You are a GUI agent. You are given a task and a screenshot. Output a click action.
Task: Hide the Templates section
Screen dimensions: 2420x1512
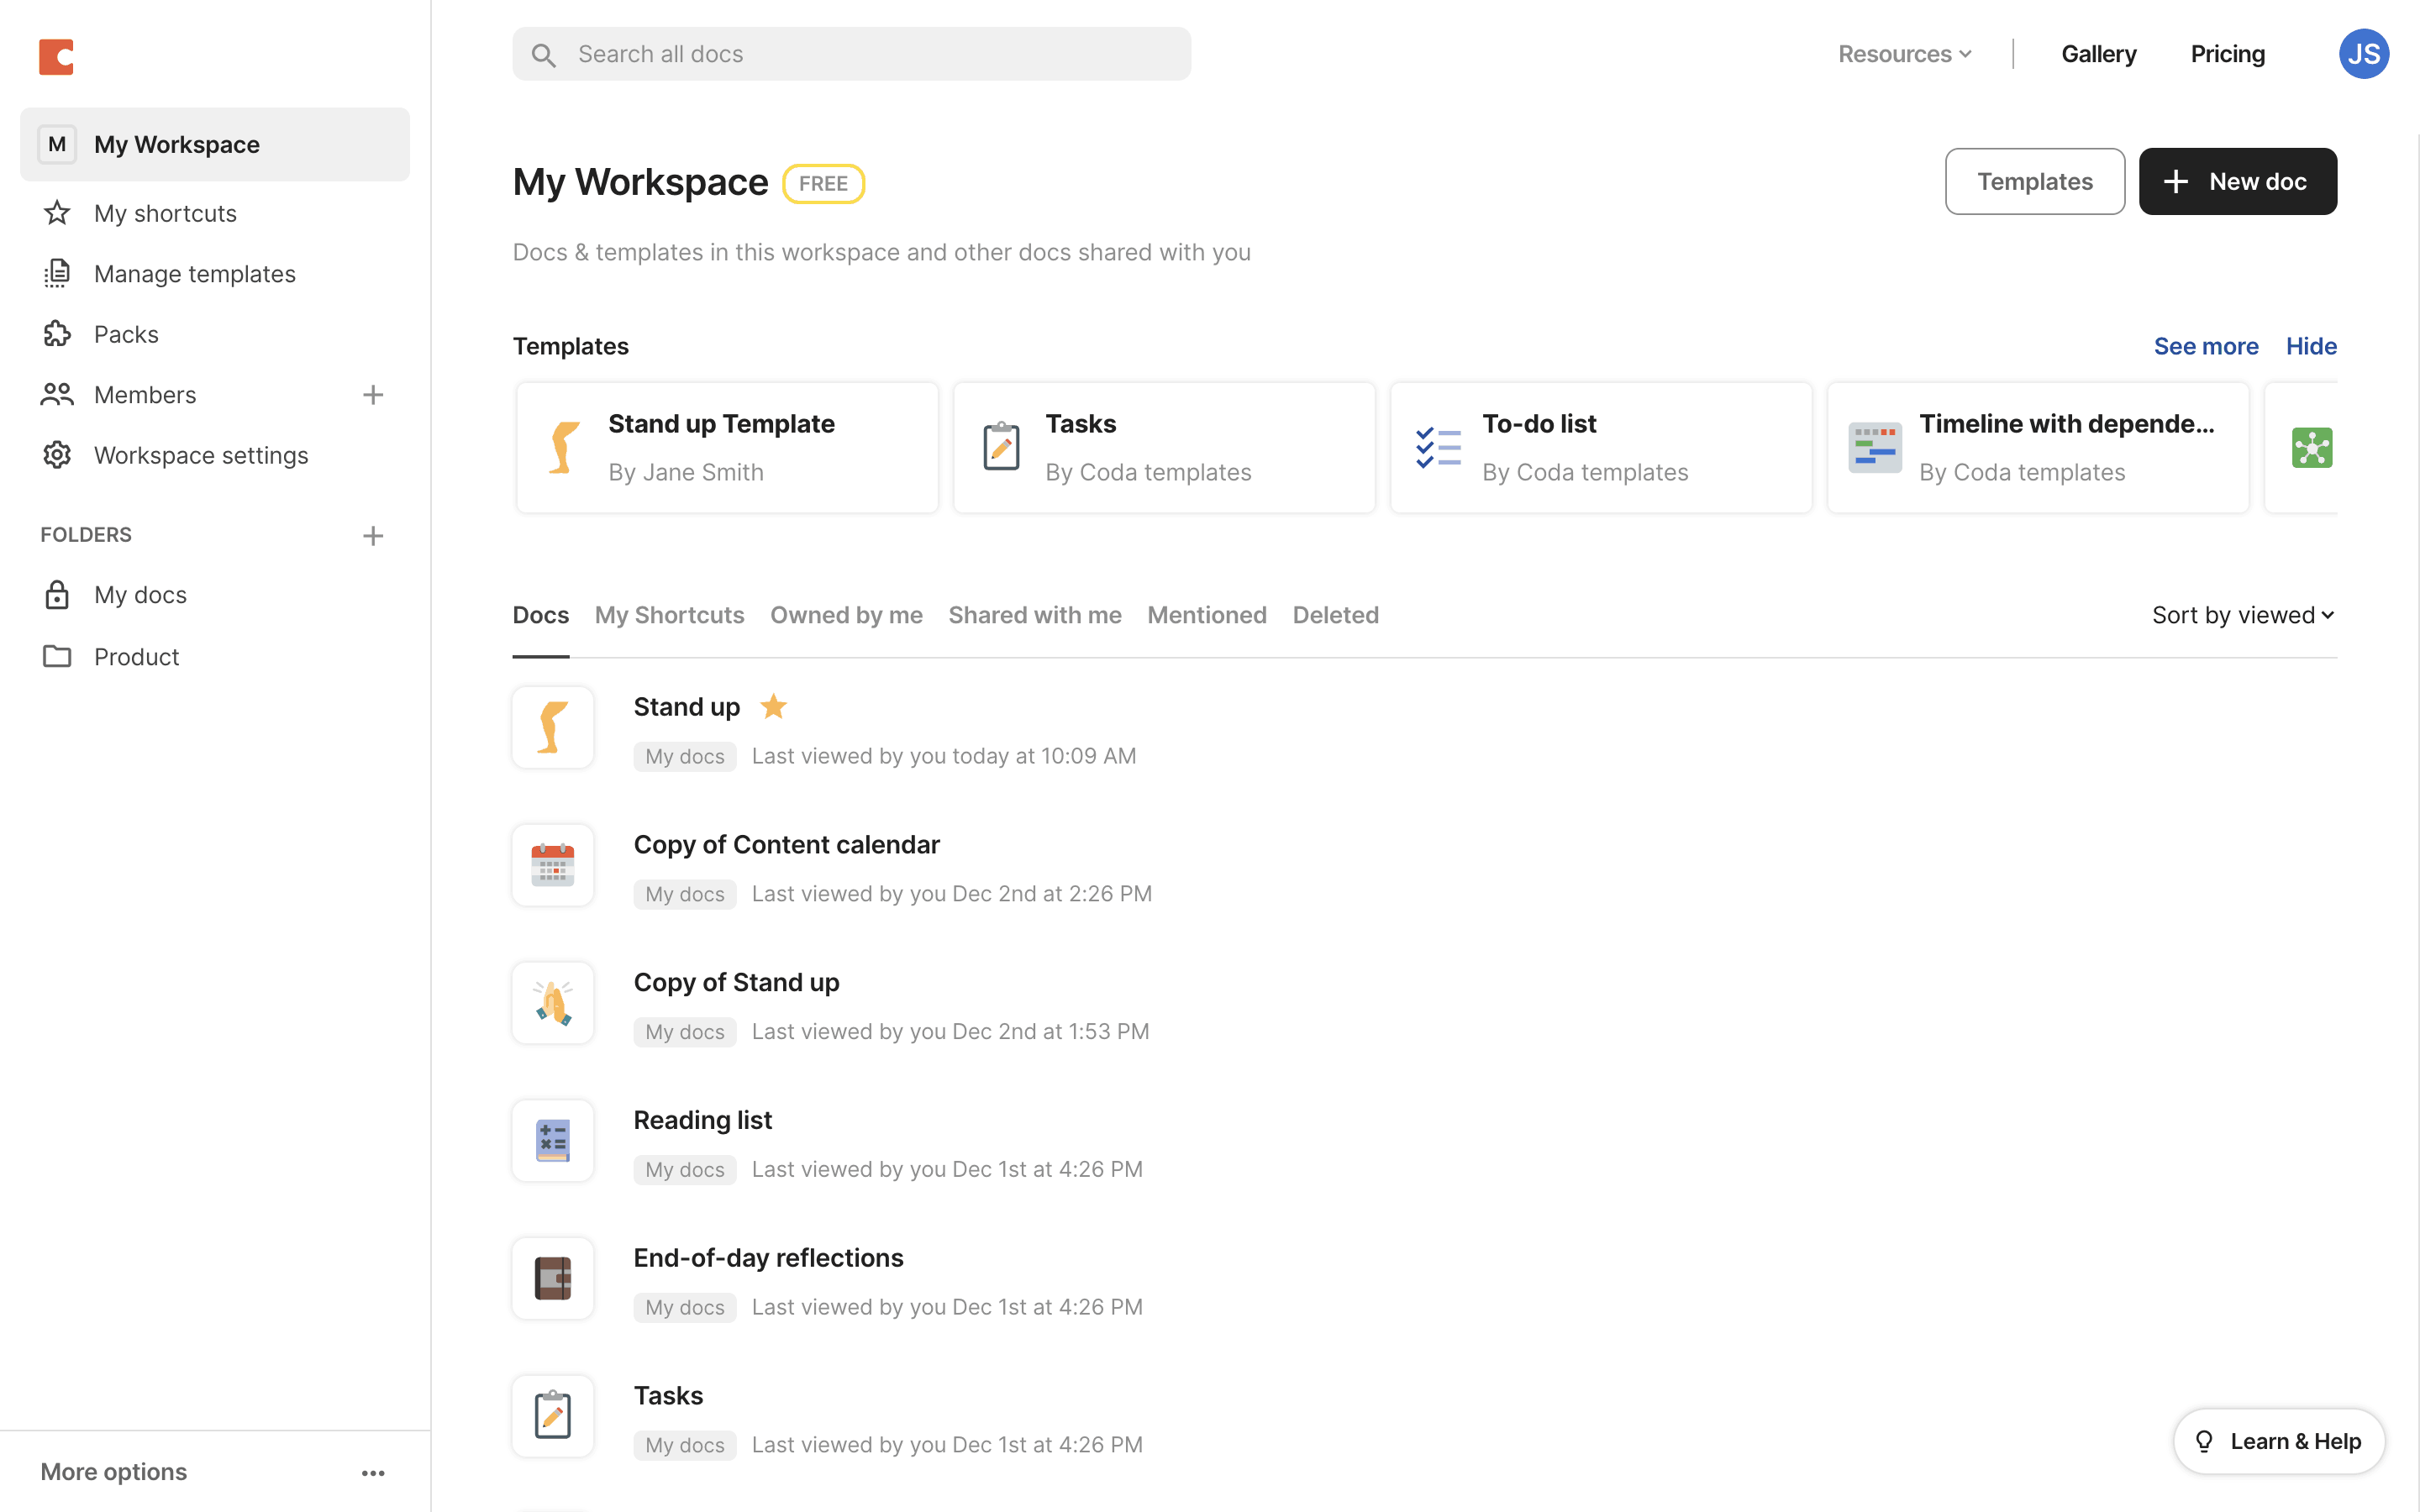(2310, 346)
